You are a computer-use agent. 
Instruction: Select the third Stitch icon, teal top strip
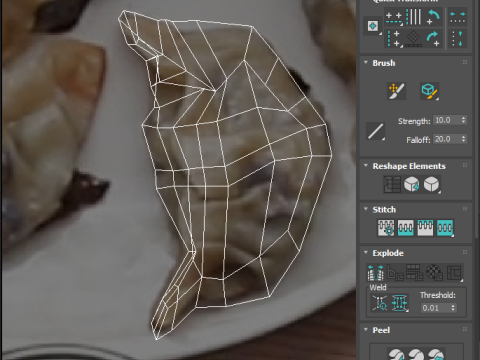click(425, 228)
